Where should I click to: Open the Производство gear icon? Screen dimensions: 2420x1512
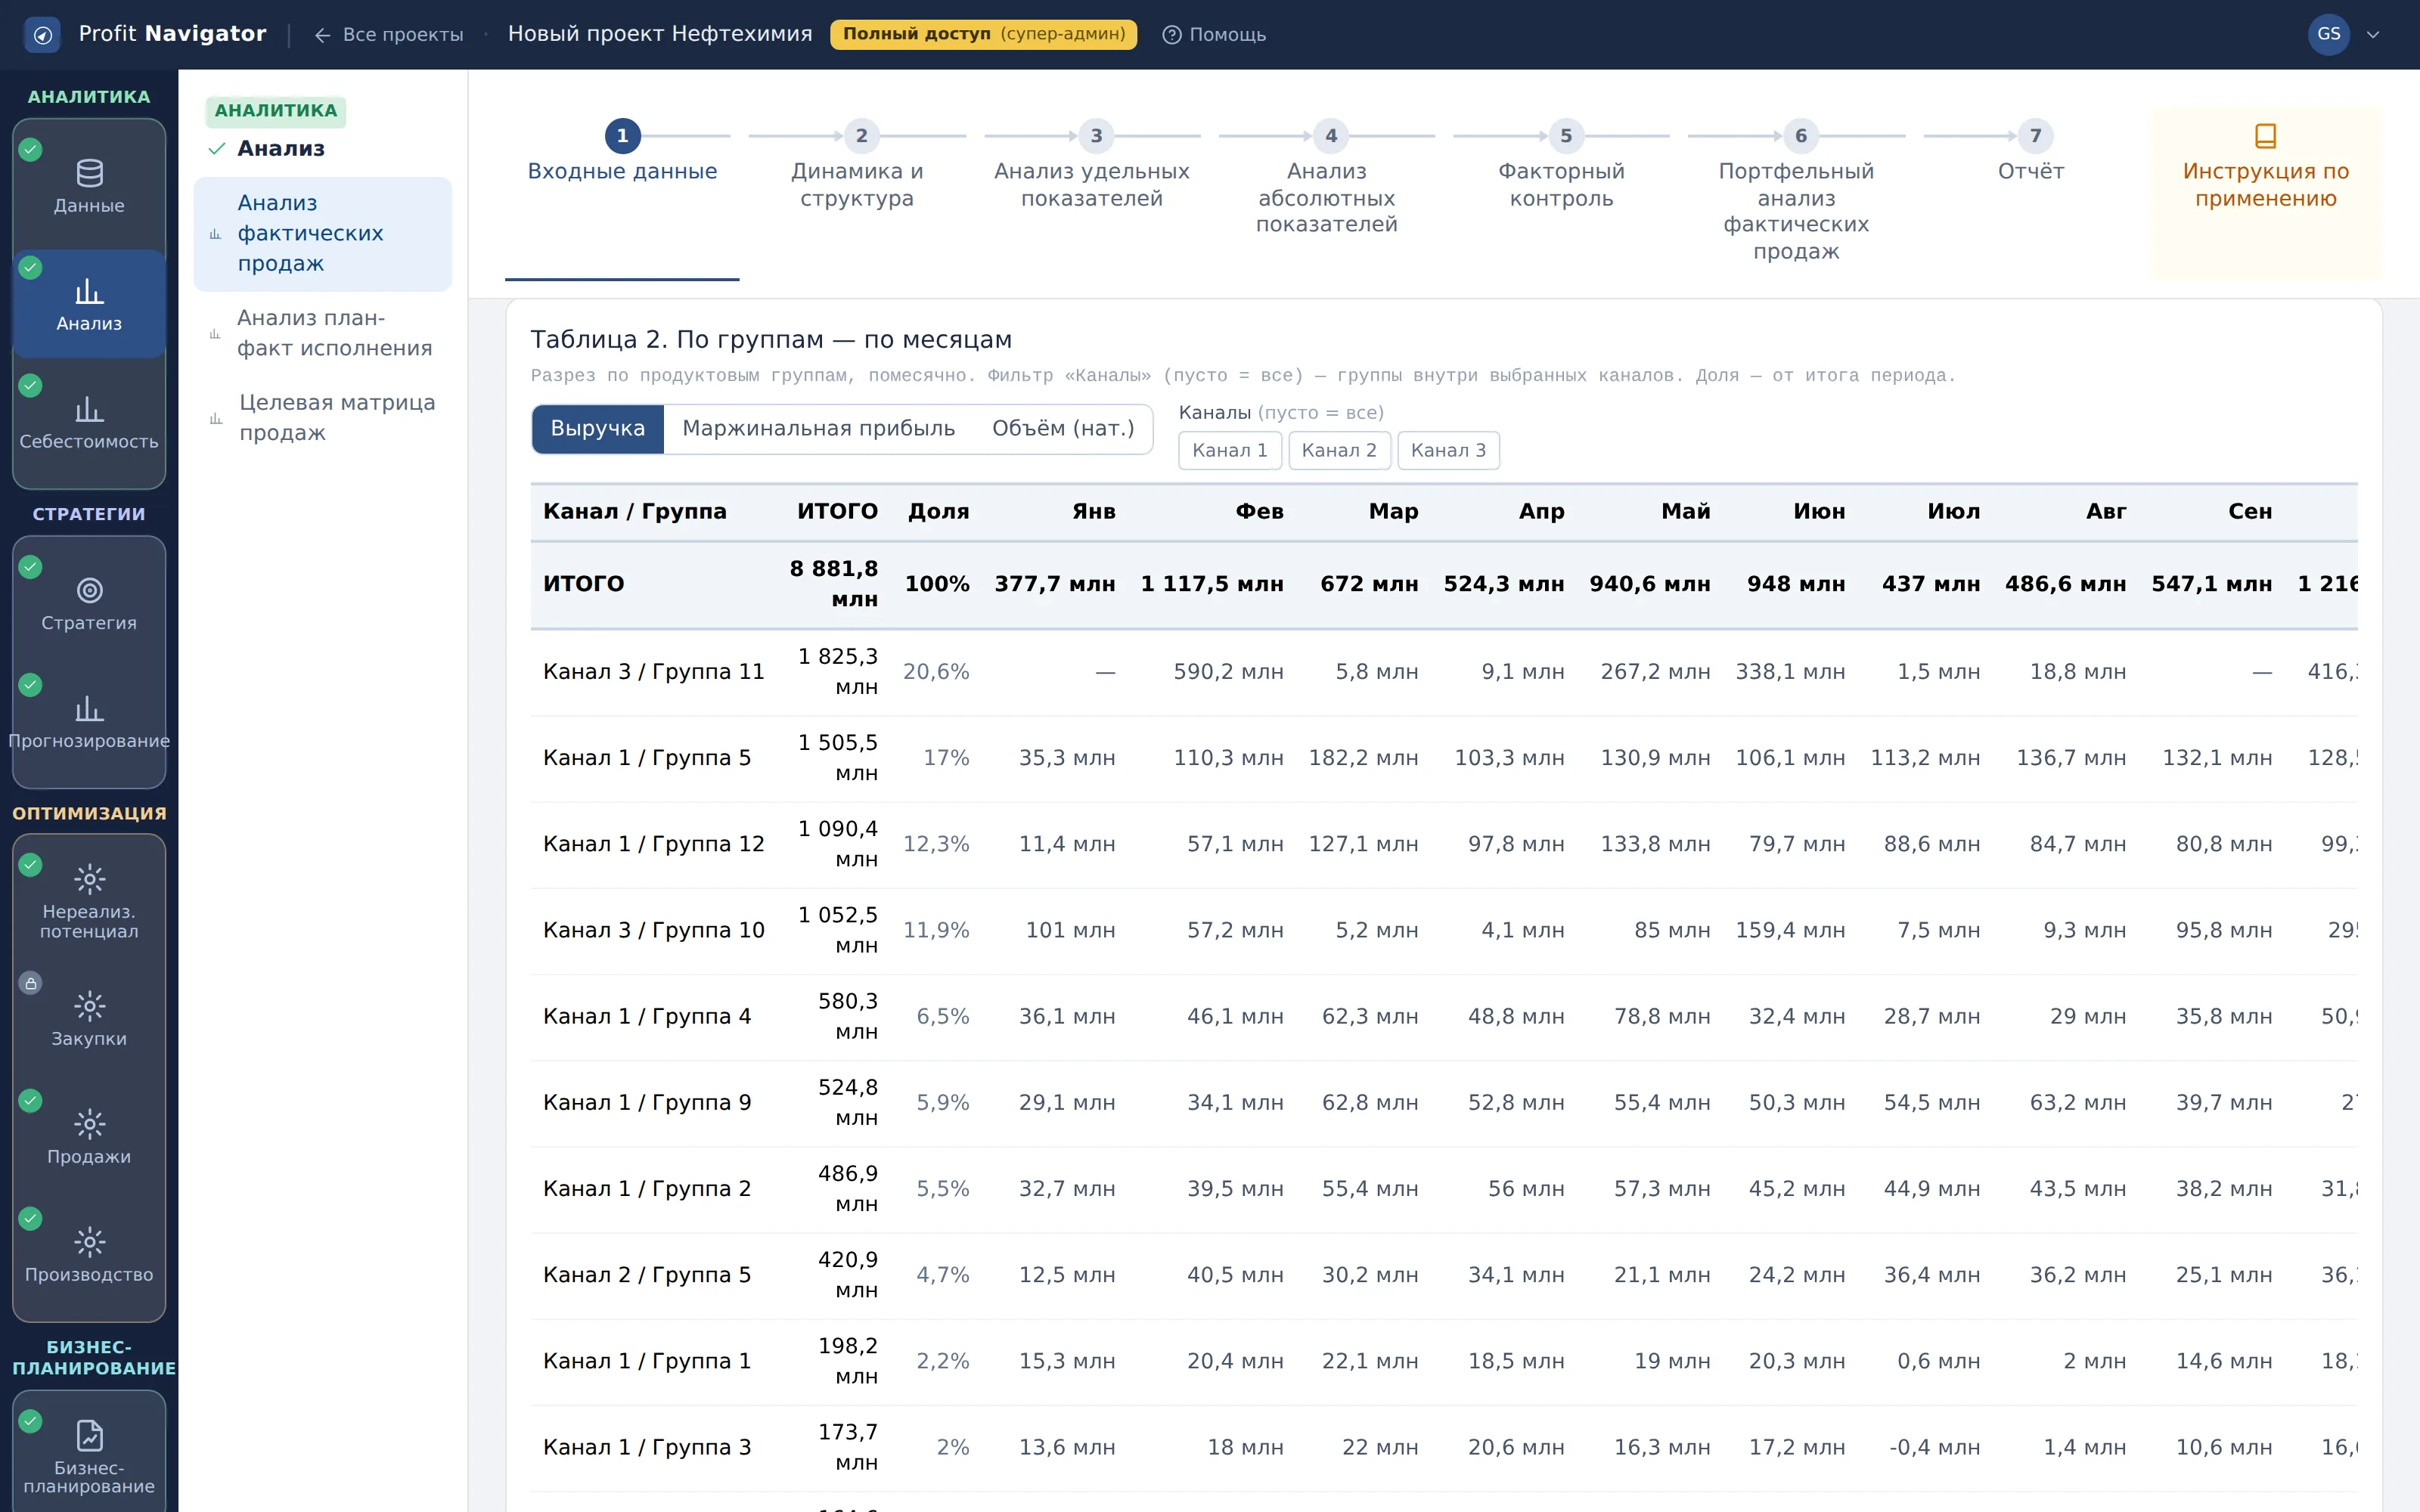tap(89, 1243)
